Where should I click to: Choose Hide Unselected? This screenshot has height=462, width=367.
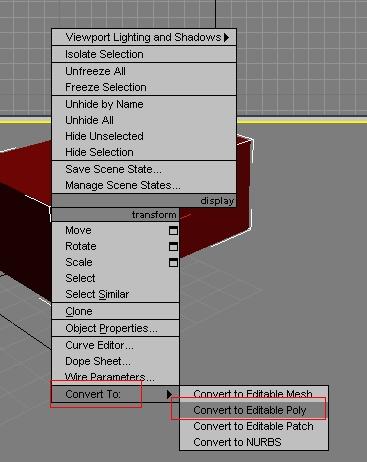144,136
